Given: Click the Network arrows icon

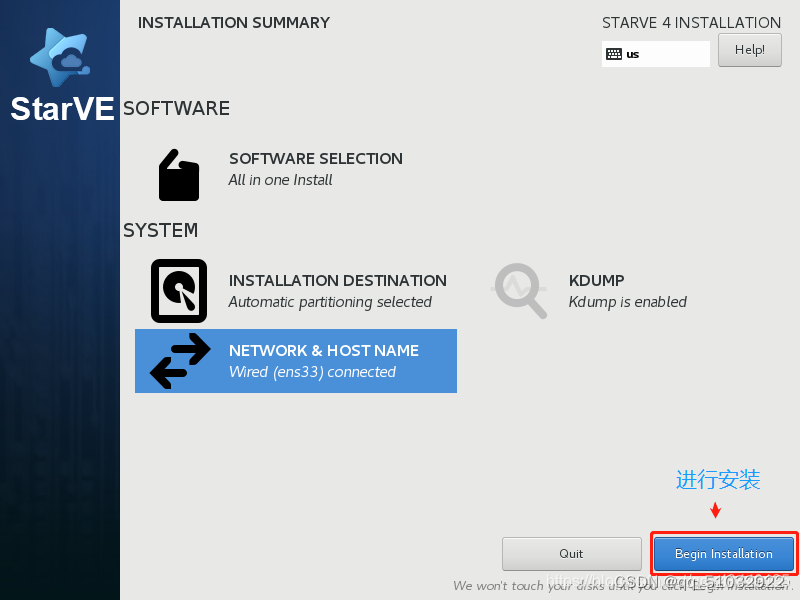Looking at the screenshot, I should click(180, 361).
